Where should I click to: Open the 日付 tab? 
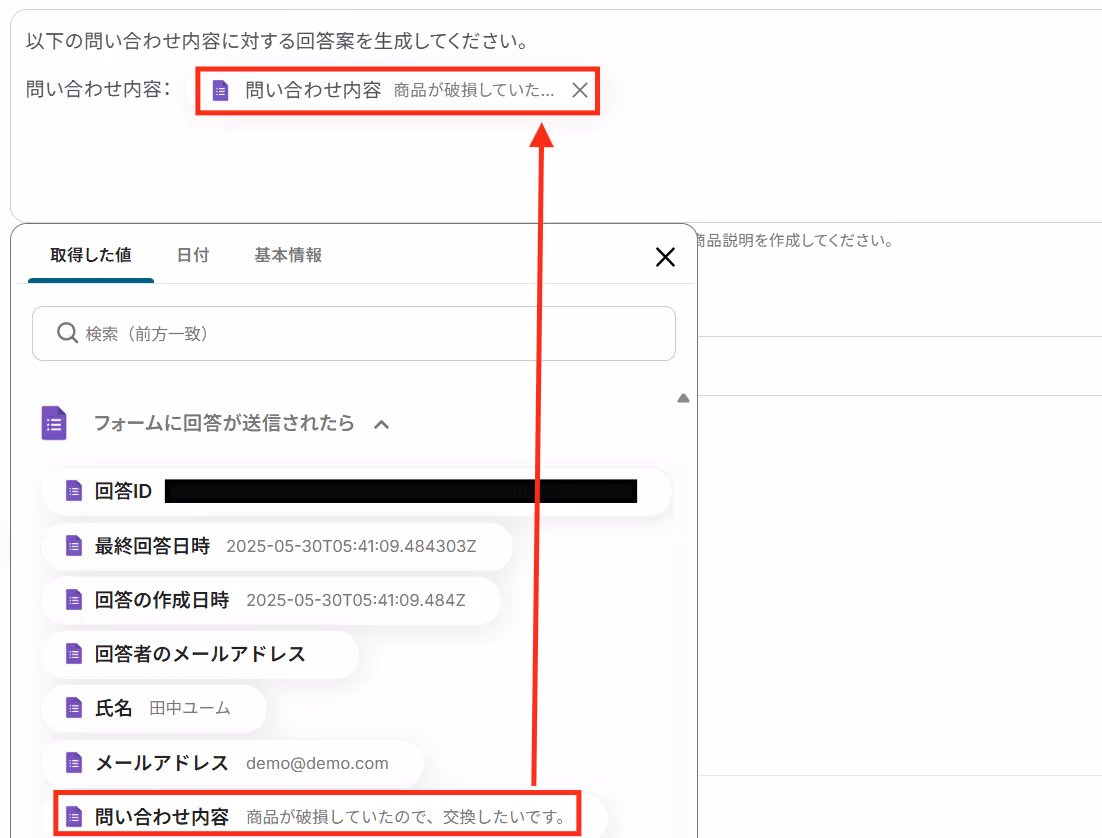[x=193, y=255]
